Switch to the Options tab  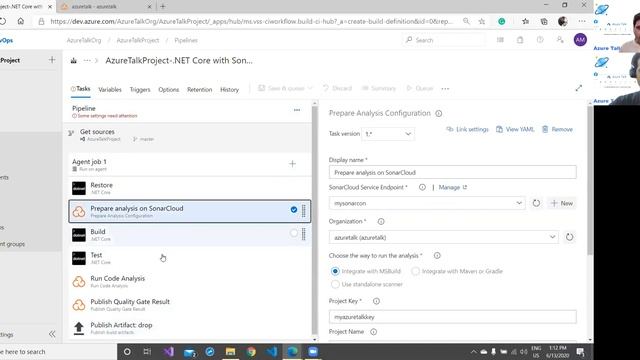(x=169, y=89)
